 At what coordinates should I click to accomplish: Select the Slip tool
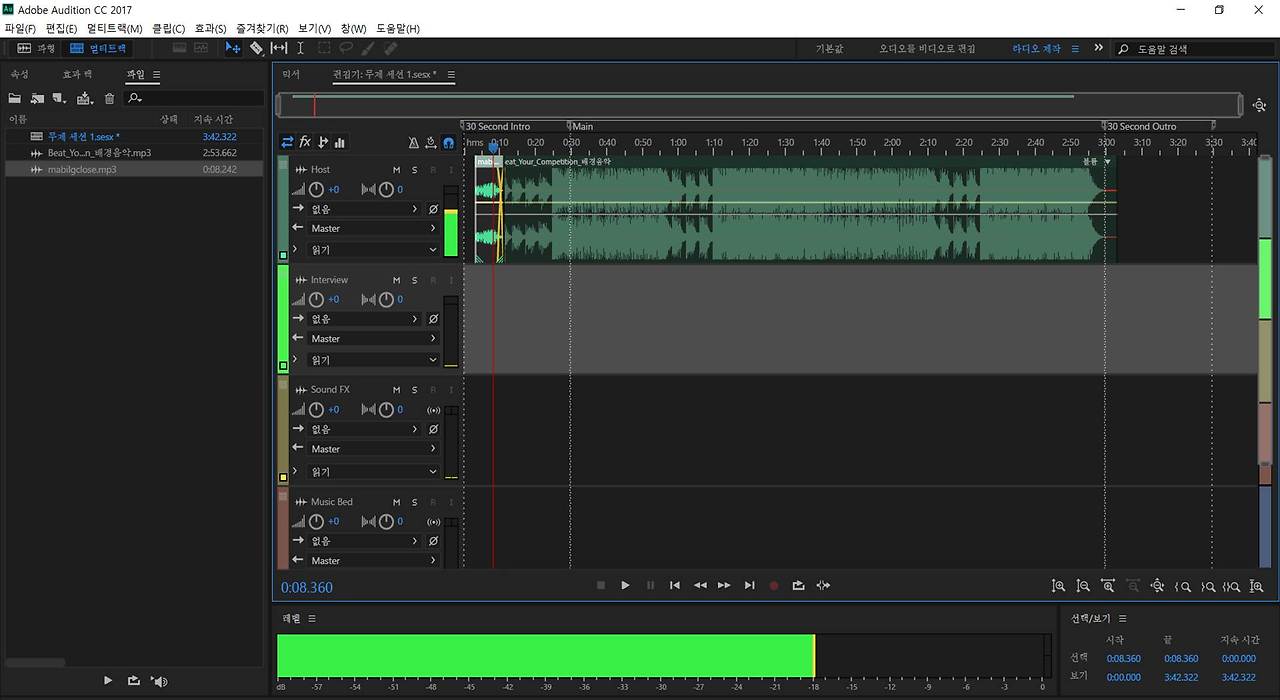click(279, 48)
